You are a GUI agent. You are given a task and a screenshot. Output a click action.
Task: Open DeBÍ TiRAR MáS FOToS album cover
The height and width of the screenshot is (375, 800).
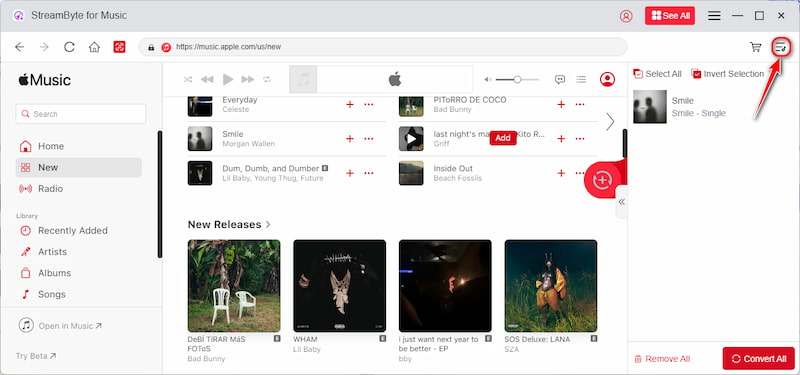tap(234, 286)
